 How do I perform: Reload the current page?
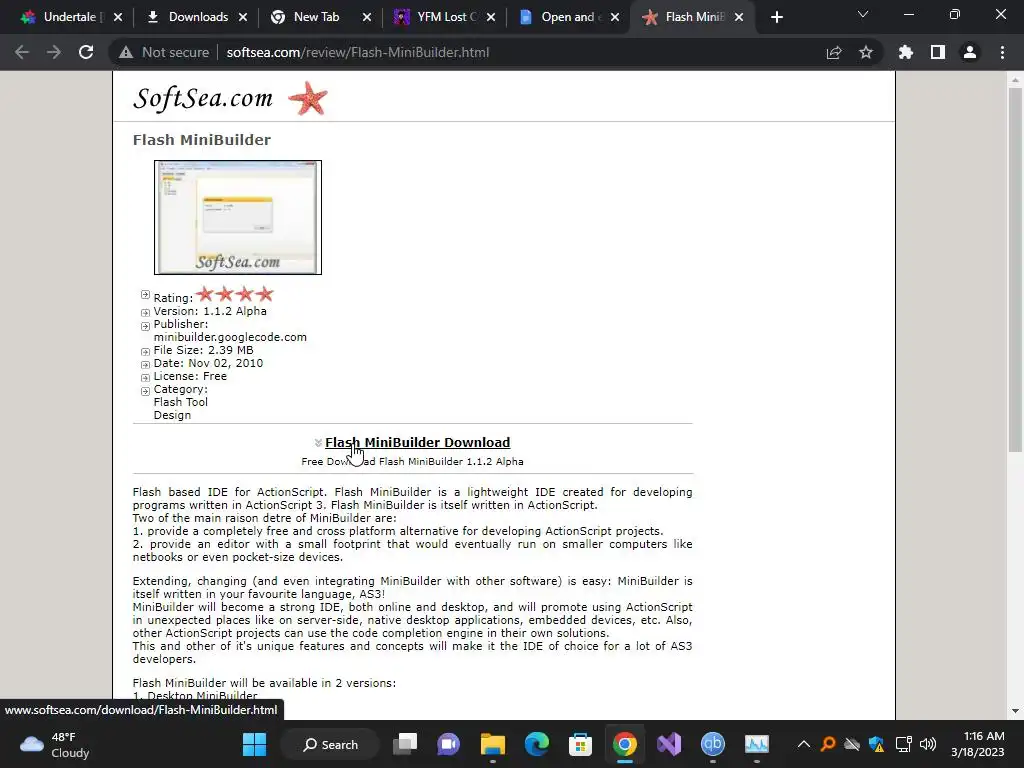coord(86,52)
